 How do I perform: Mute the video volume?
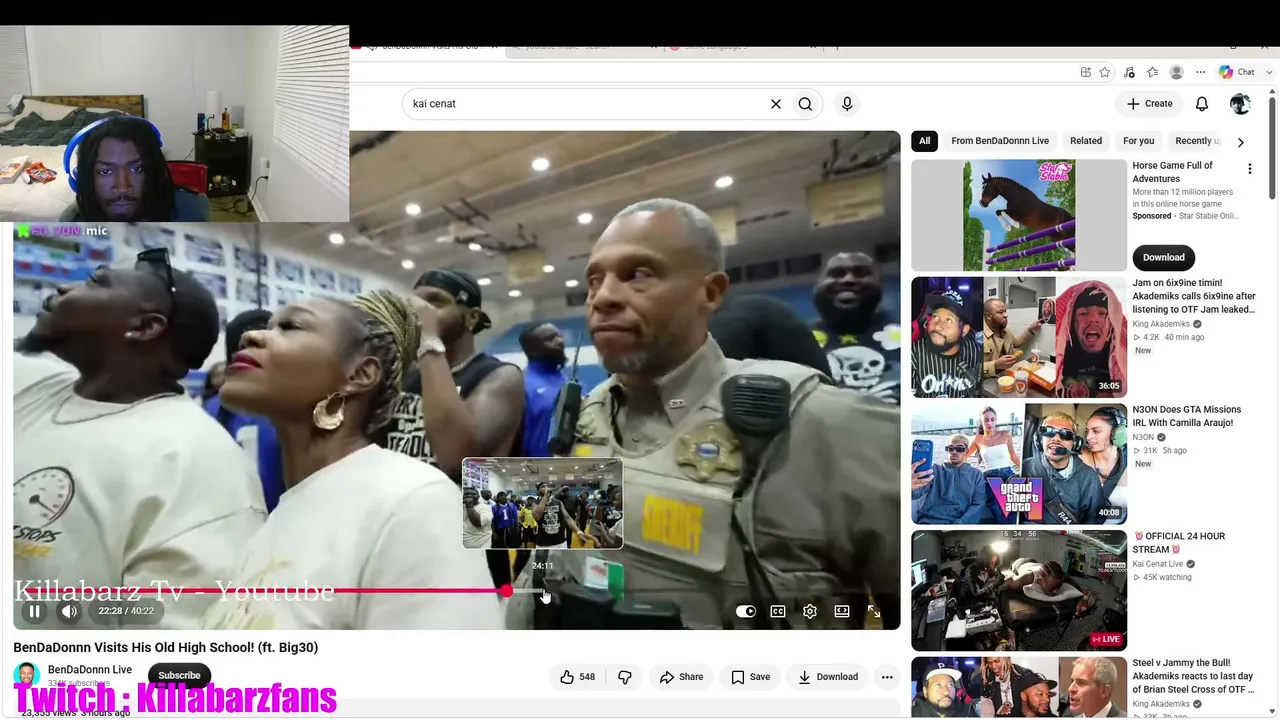(69, 611)
